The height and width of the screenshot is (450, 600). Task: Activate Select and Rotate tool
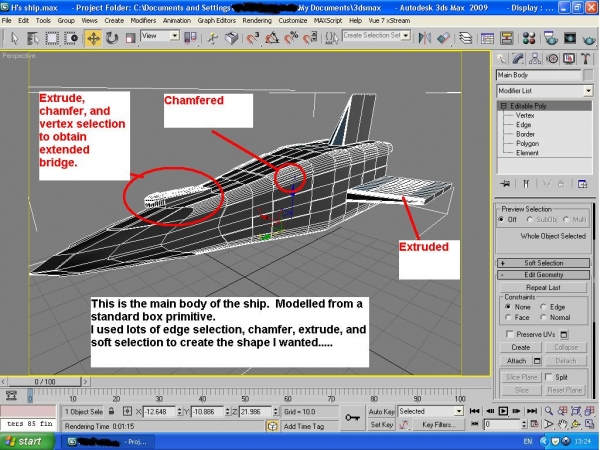click(x=112, y=38)
